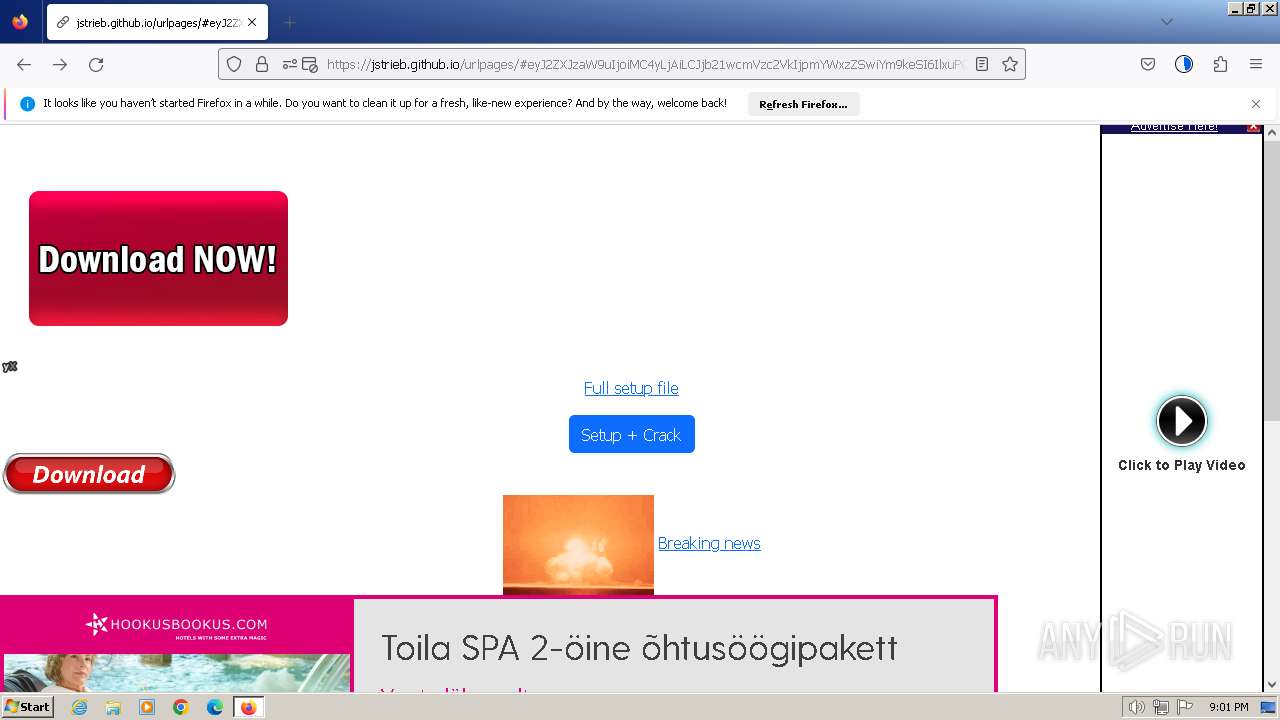Open the Hookusbookus.com ad logo
1280x720 pixels.
point(176,625)
